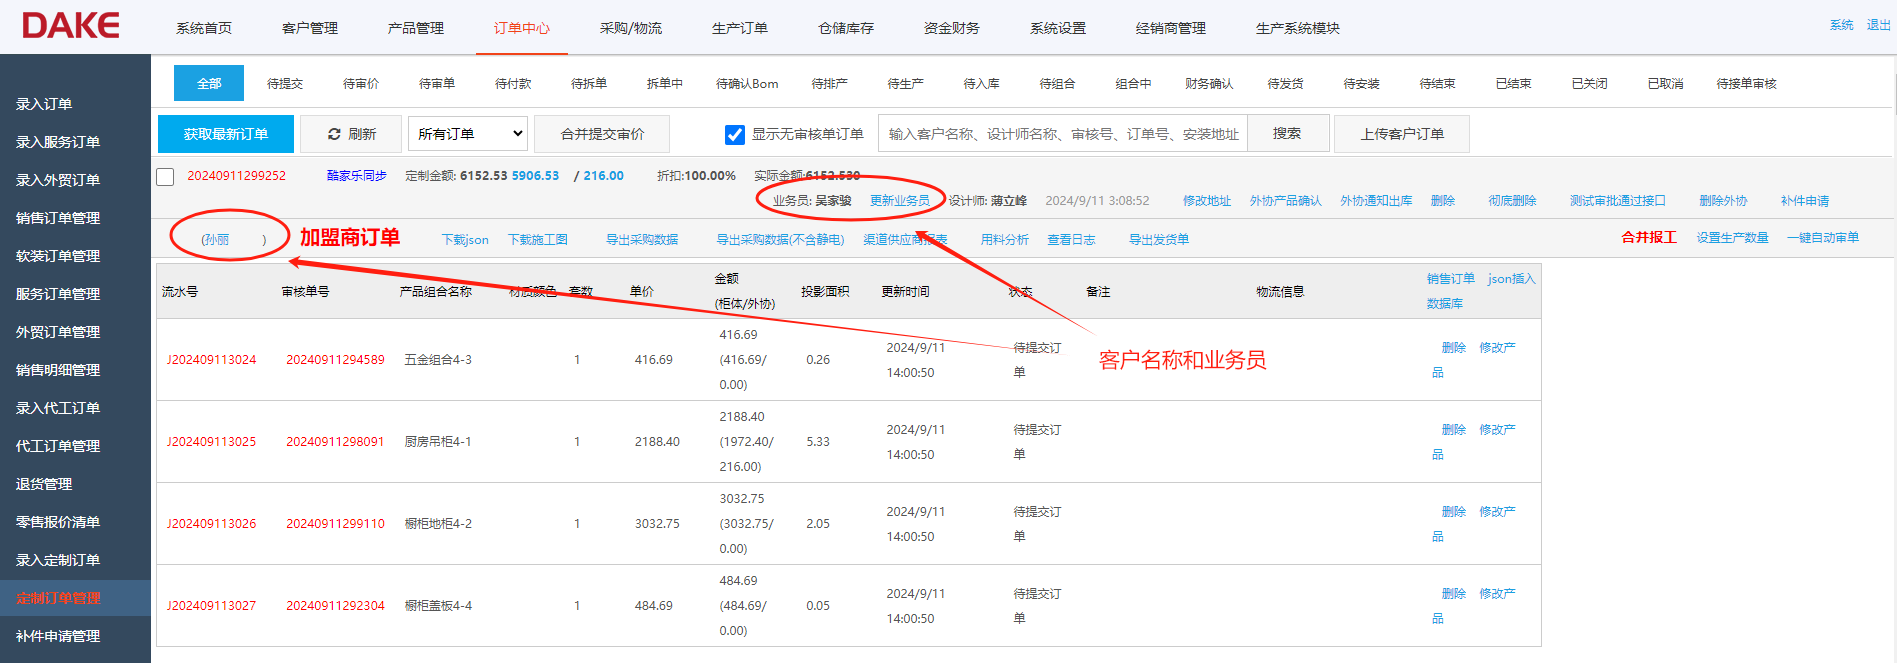Screen dimensions: 1897x663
Task: Go to 仓储库存 menu
Action: click(845, 28)
